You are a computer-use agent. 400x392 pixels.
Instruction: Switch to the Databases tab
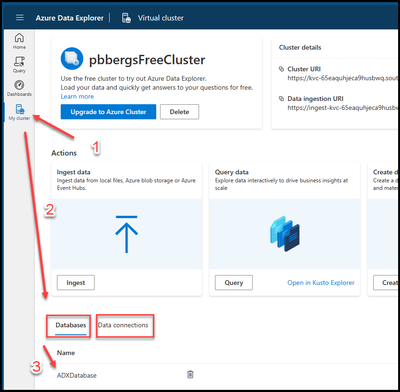click(71, 325)
